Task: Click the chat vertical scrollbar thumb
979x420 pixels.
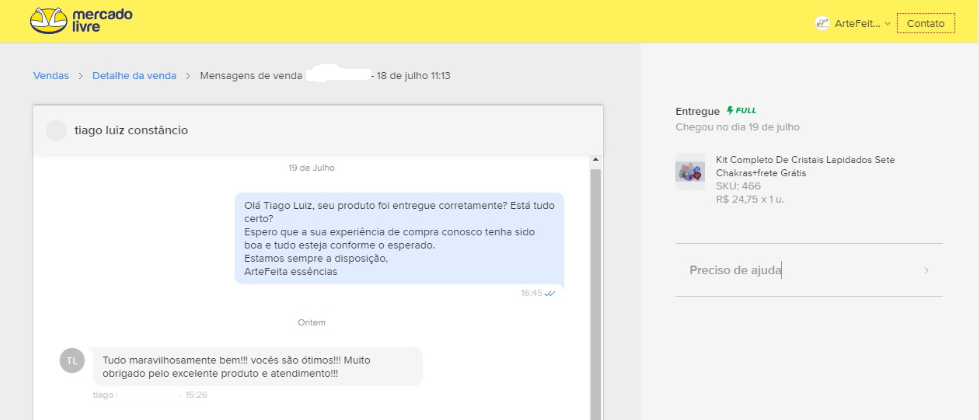Action: pos(596,293)
